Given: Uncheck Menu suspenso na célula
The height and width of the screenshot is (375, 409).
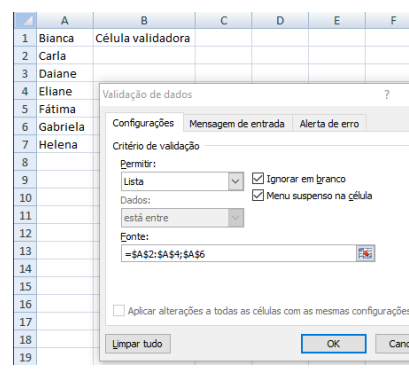Looking at the screenshot, I should (x=258, y=195).
